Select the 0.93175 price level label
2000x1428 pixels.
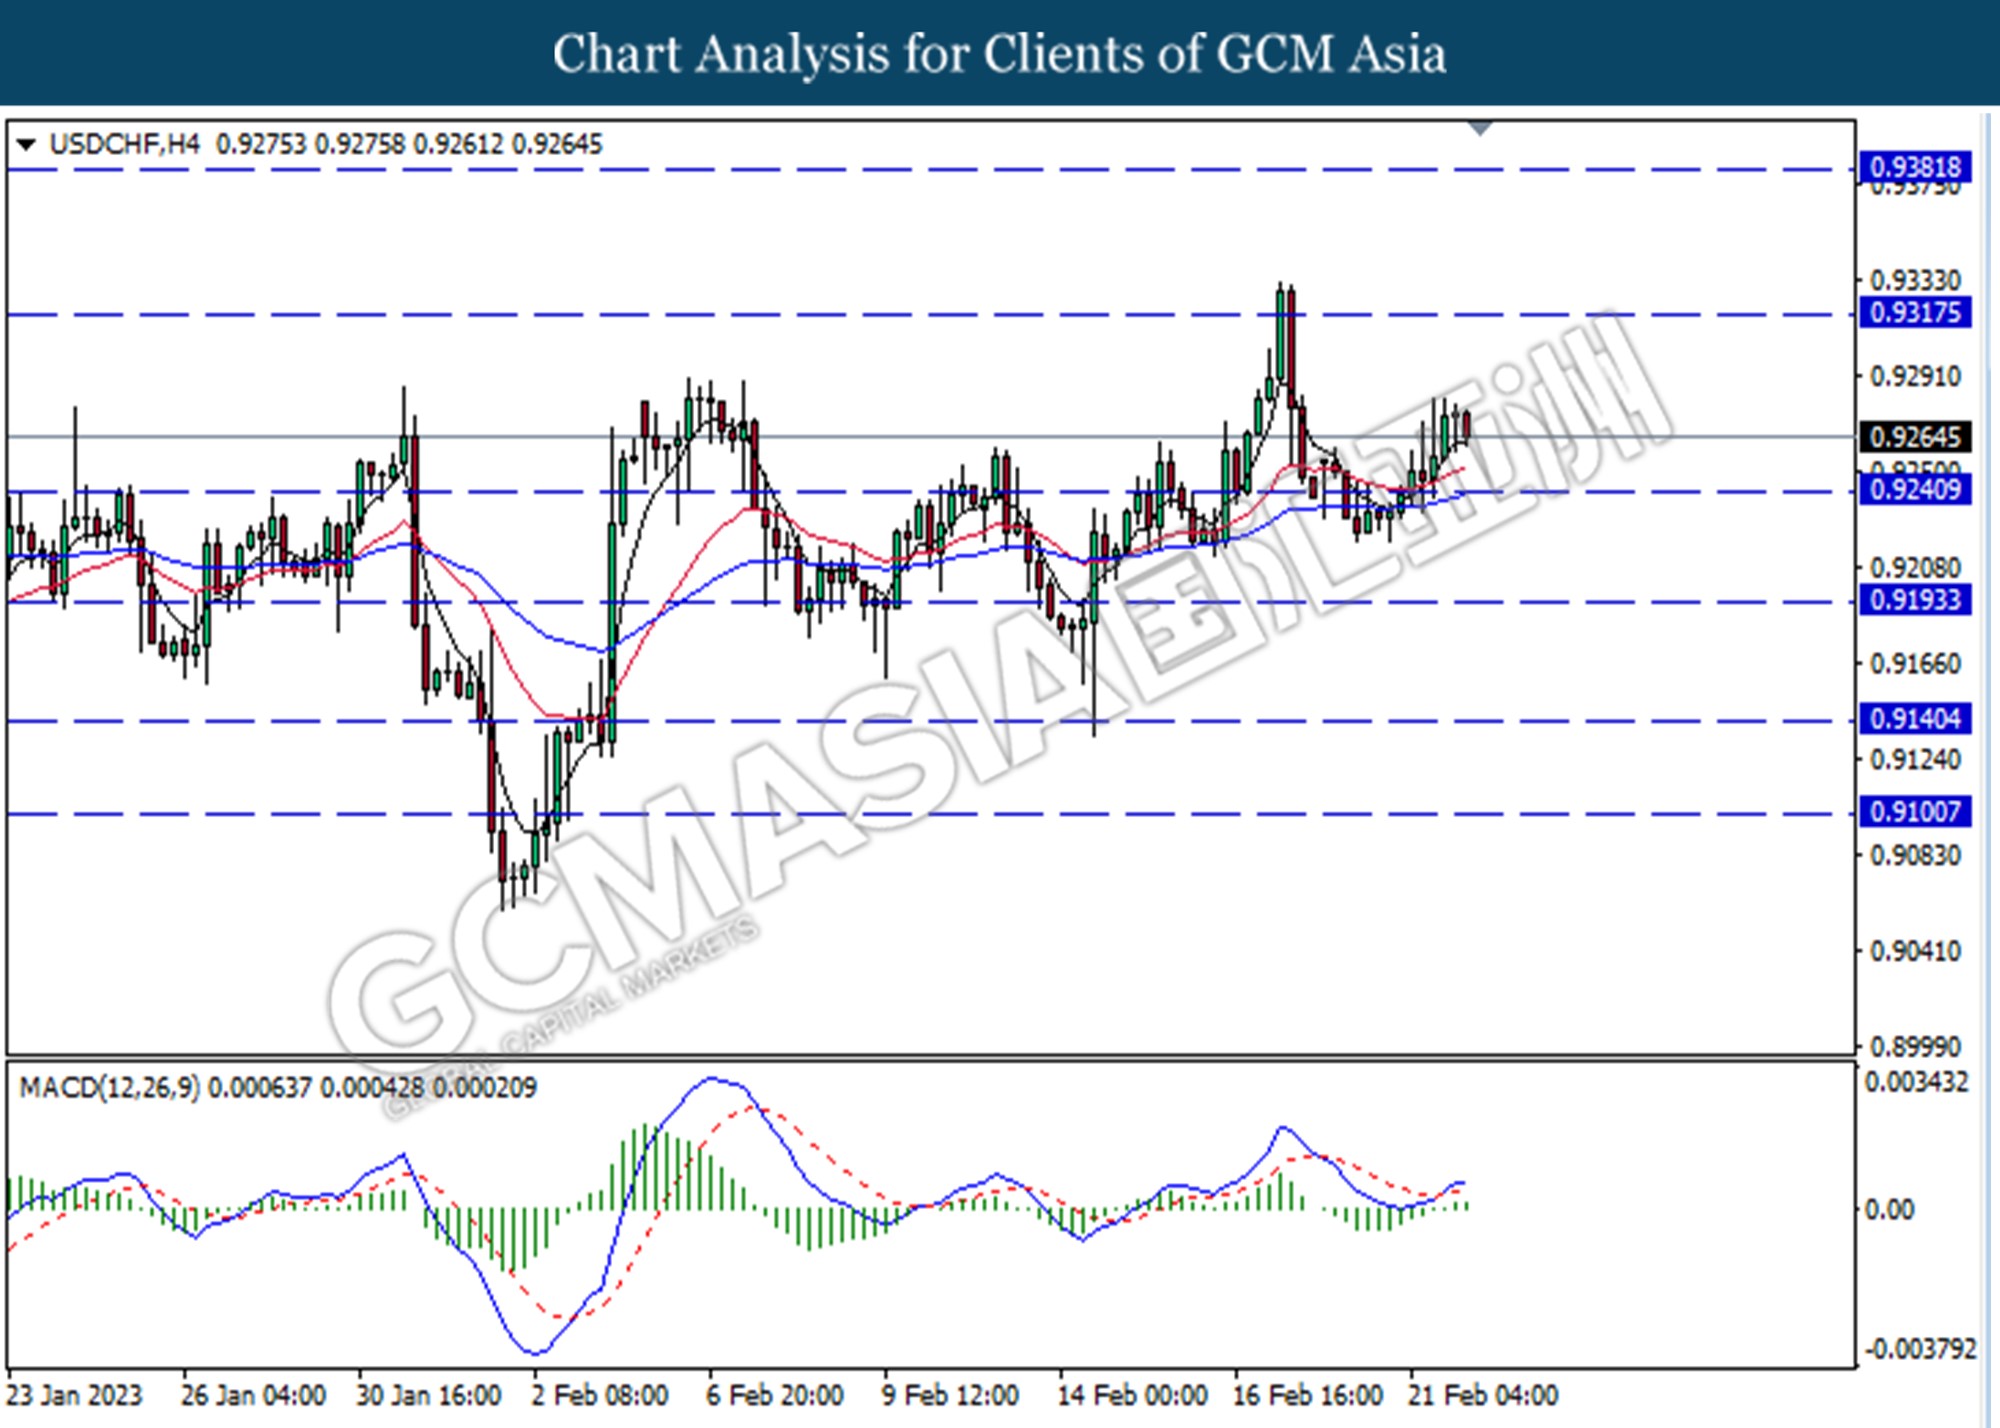(1915, 312)
